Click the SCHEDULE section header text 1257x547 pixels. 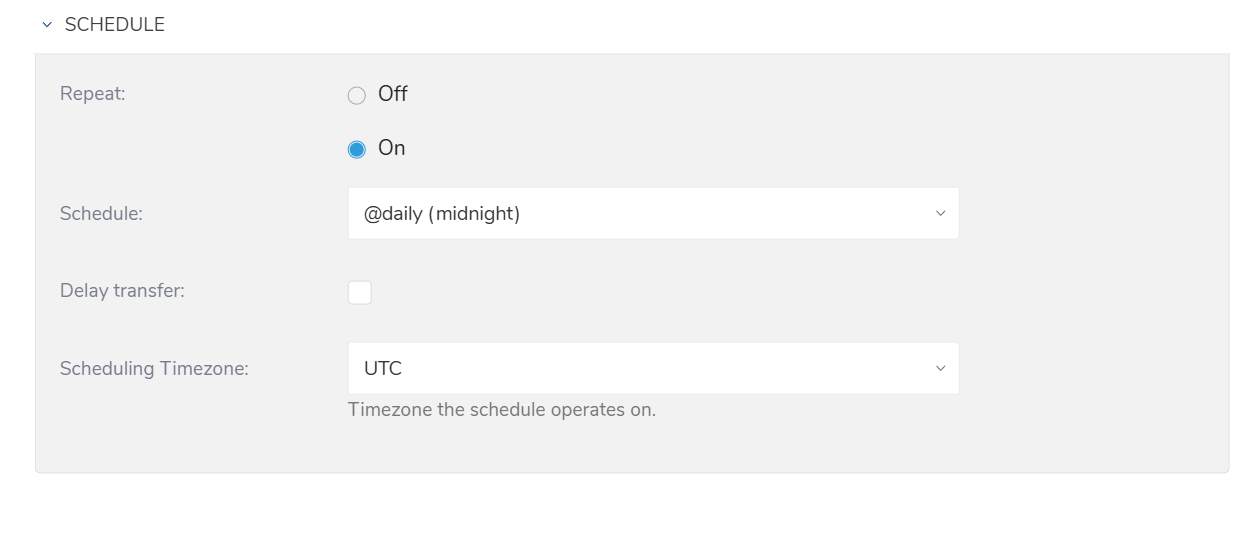[114, 25]
